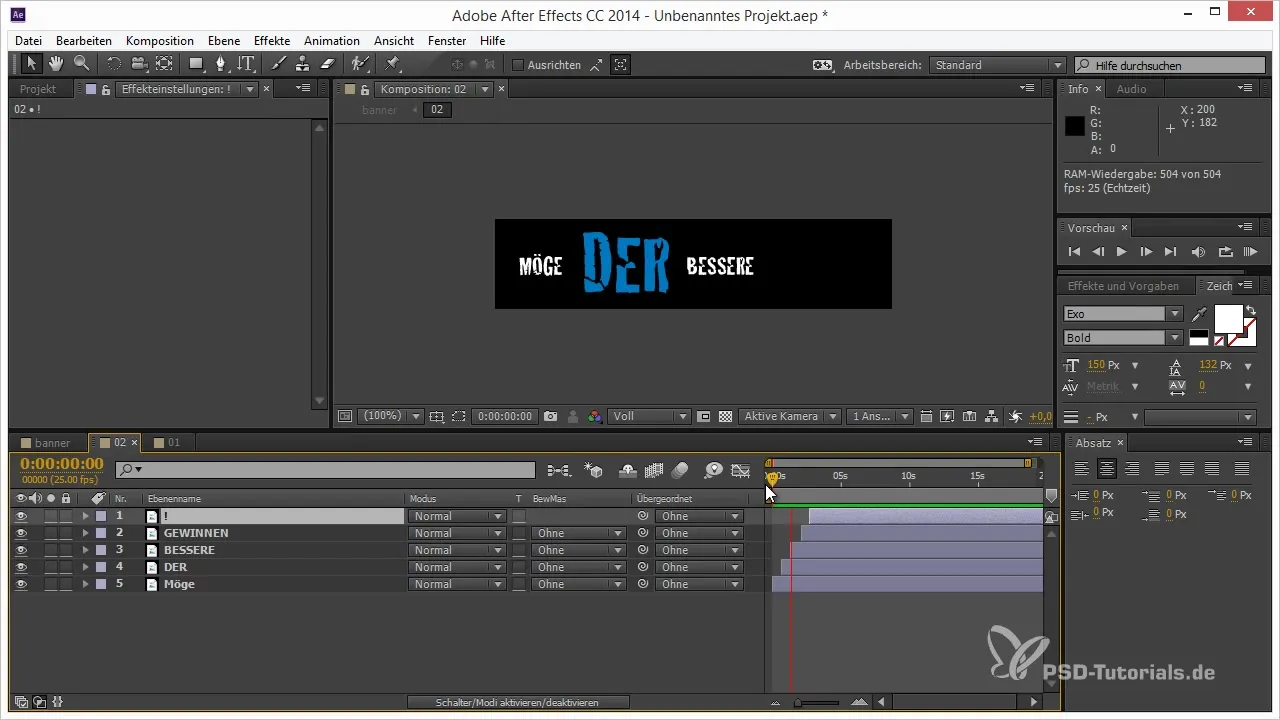Select the Rotation tool

(x=113, y=64)
